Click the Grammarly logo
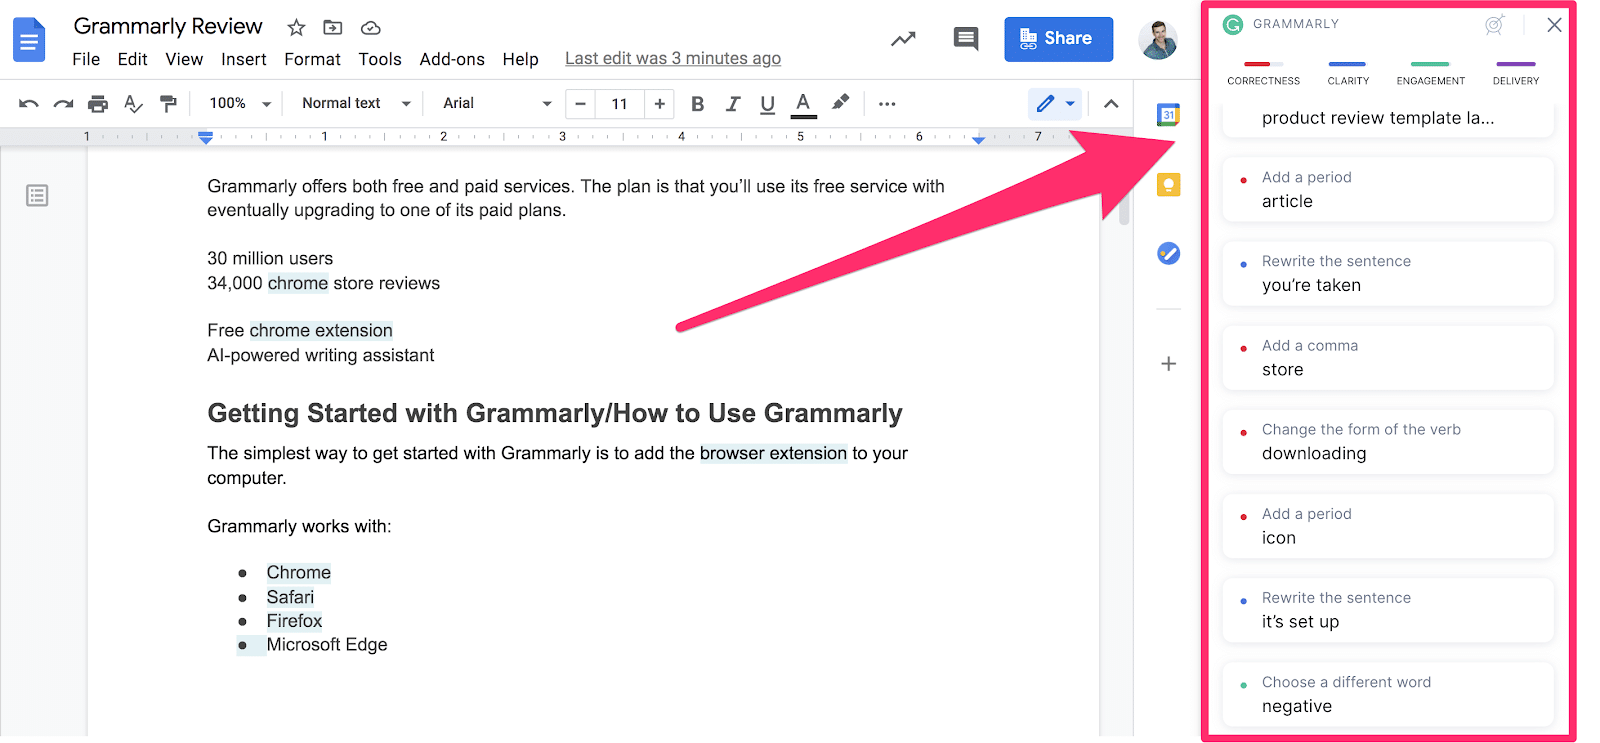 (x=1233, y=24)
